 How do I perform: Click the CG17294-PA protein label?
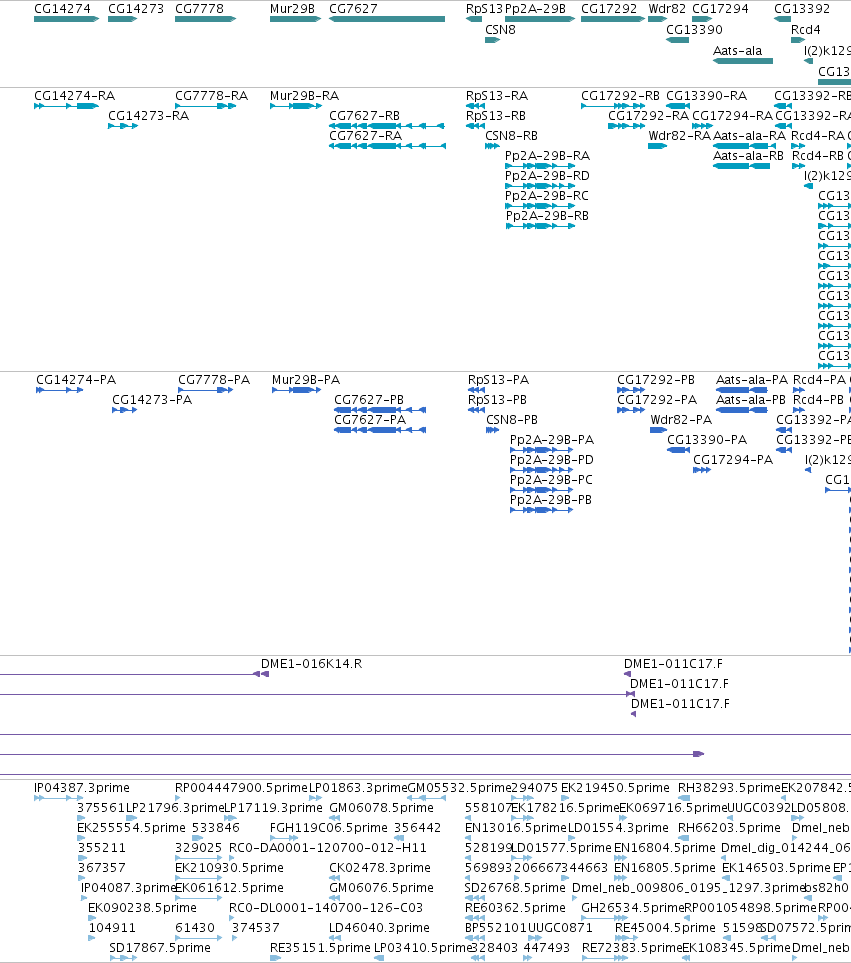733,459
